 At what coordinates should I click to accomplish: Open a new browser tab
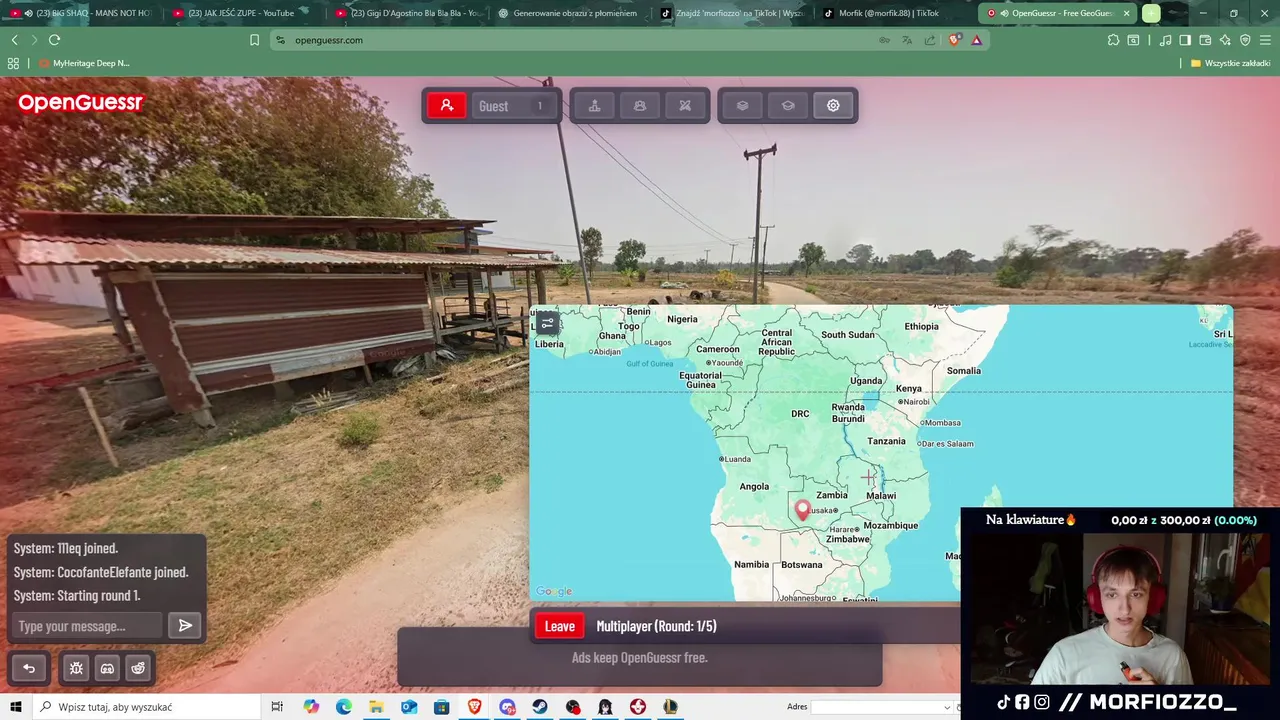point(1151,13)
